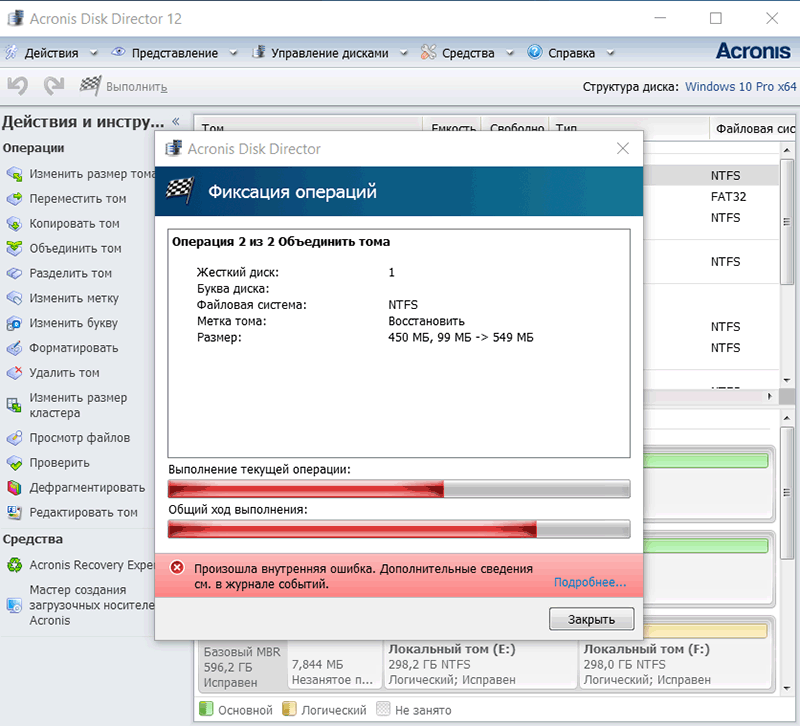The height and width of the screenshot is (726, 800).
Task: Open the Справка menu
Action: click(571, 53)
